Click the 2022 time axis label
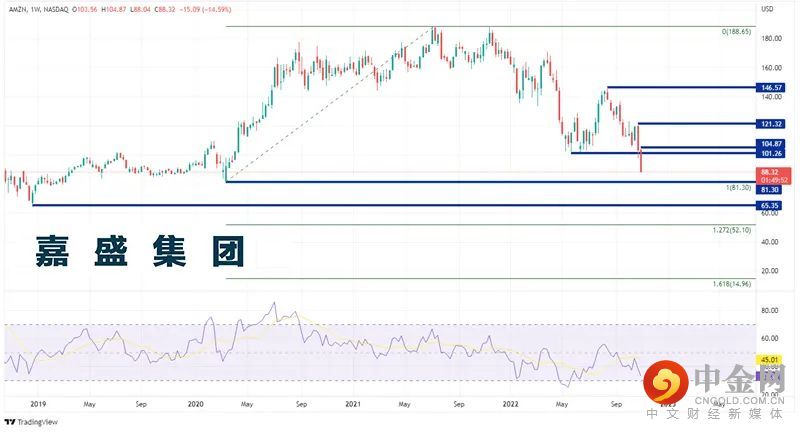The height and width of the screenshot is (432, 800). pyautogui.click(x=510, y=404)
